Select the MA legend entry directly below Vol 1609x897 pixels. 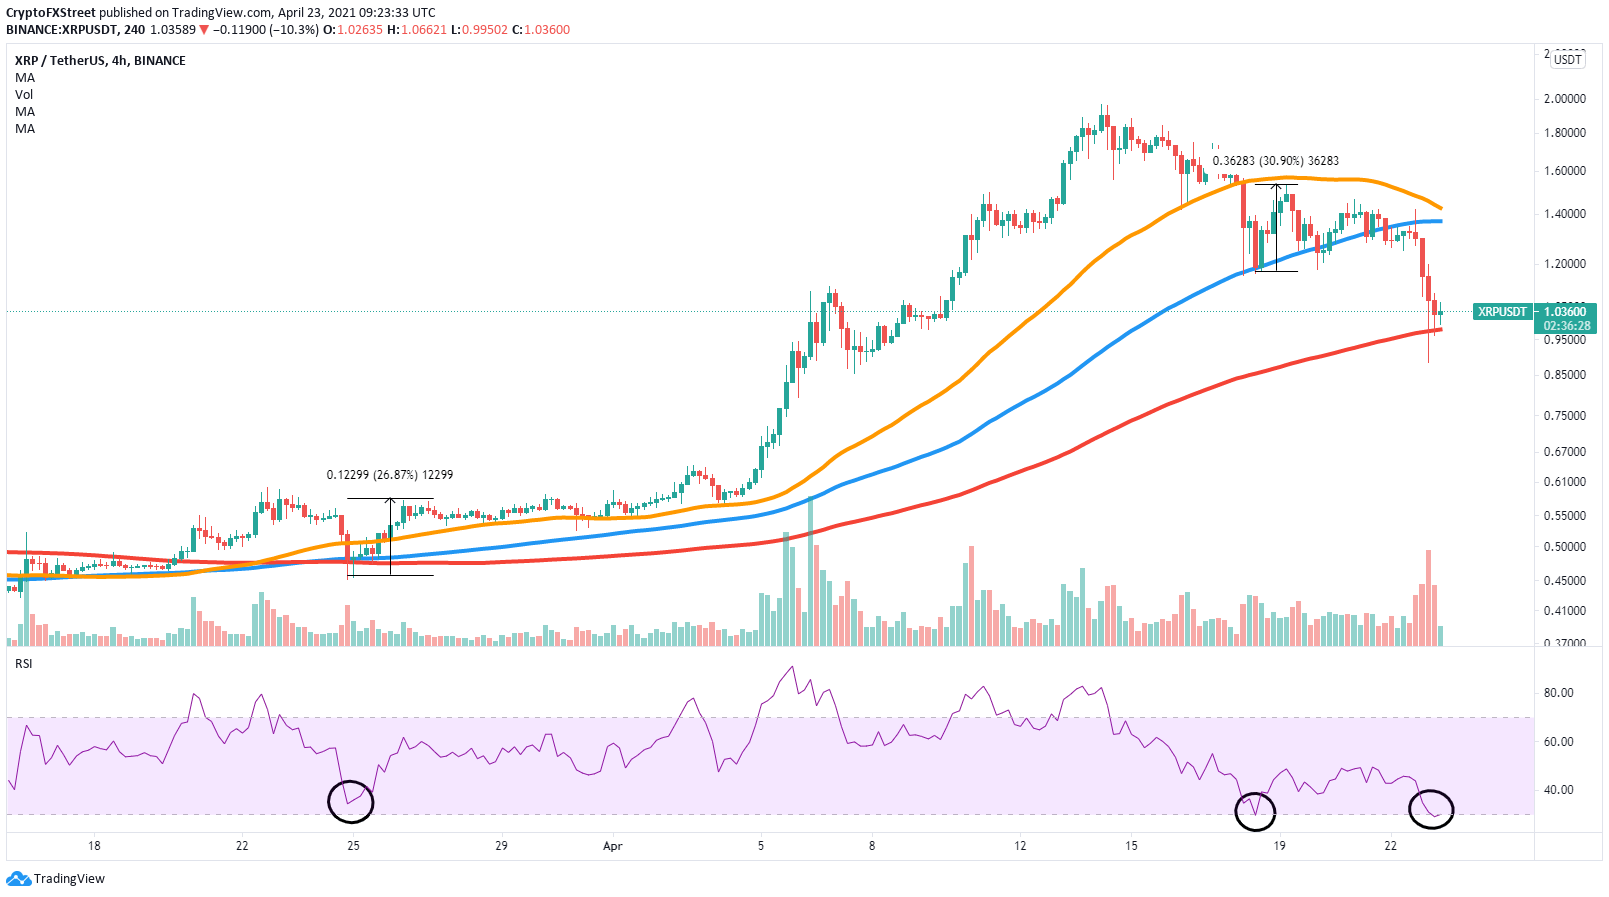pos(25,111)
